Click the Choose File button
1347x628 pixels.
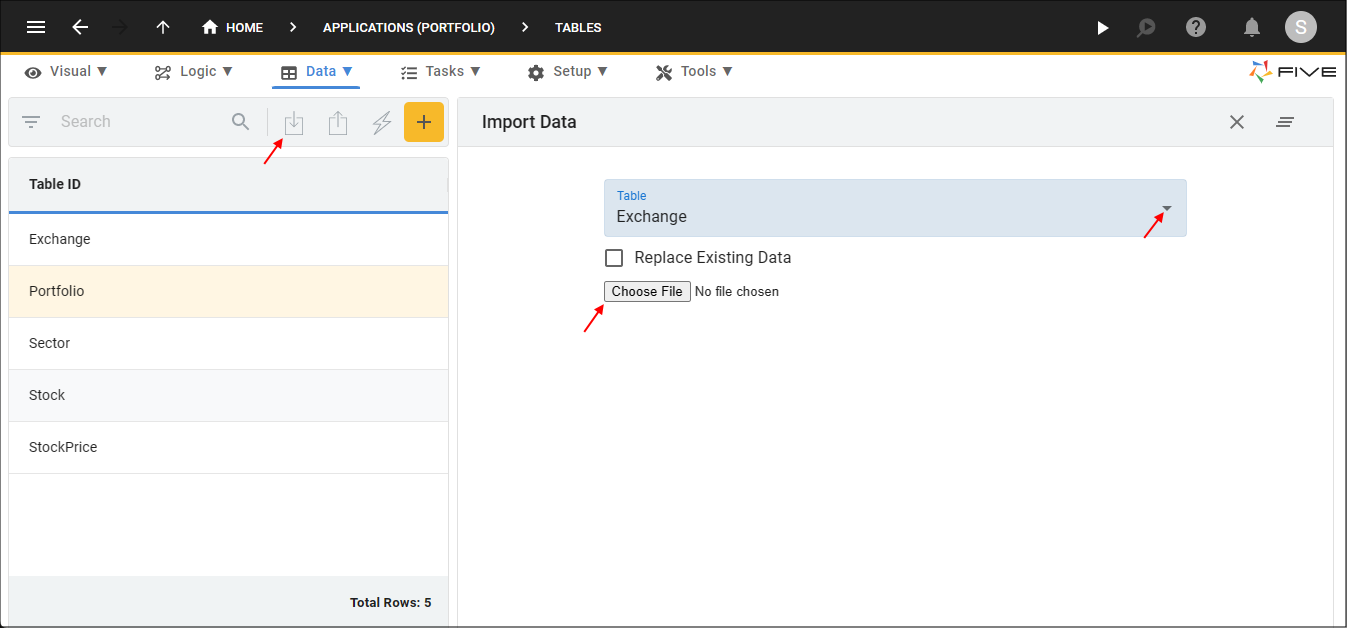647,291
